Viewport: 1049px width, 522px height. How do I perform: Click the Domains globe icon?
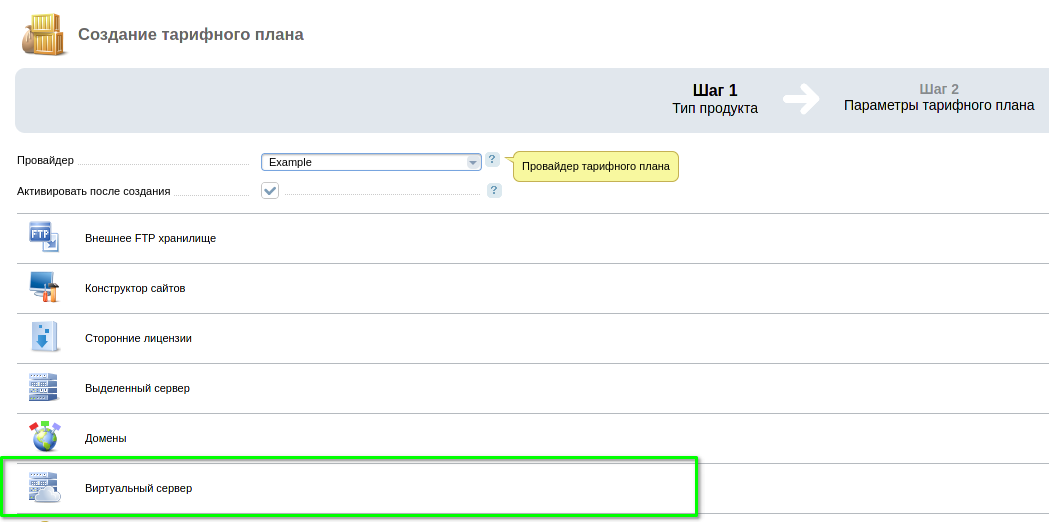click(x=44, y=437)
